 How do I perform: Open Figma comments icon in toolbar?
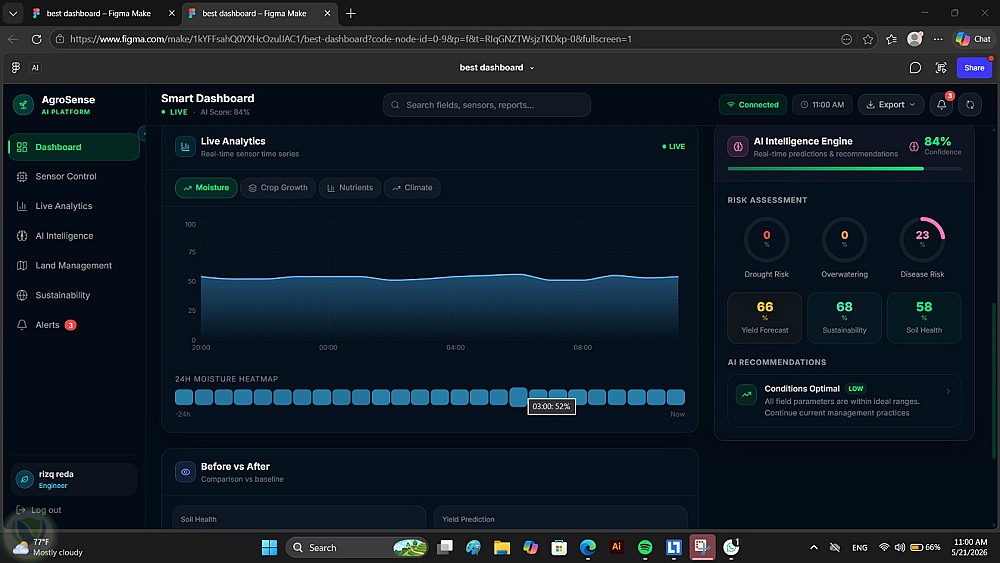tap(915, 68)
